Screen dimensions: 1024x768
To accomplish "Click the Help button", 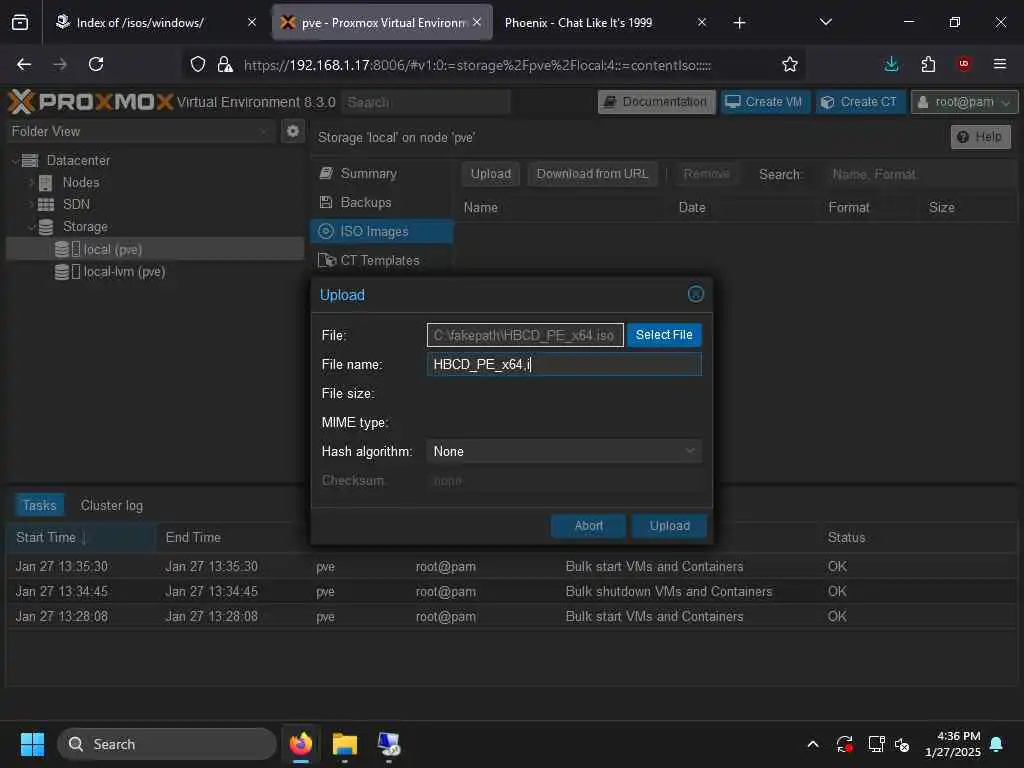I will 980,136.
